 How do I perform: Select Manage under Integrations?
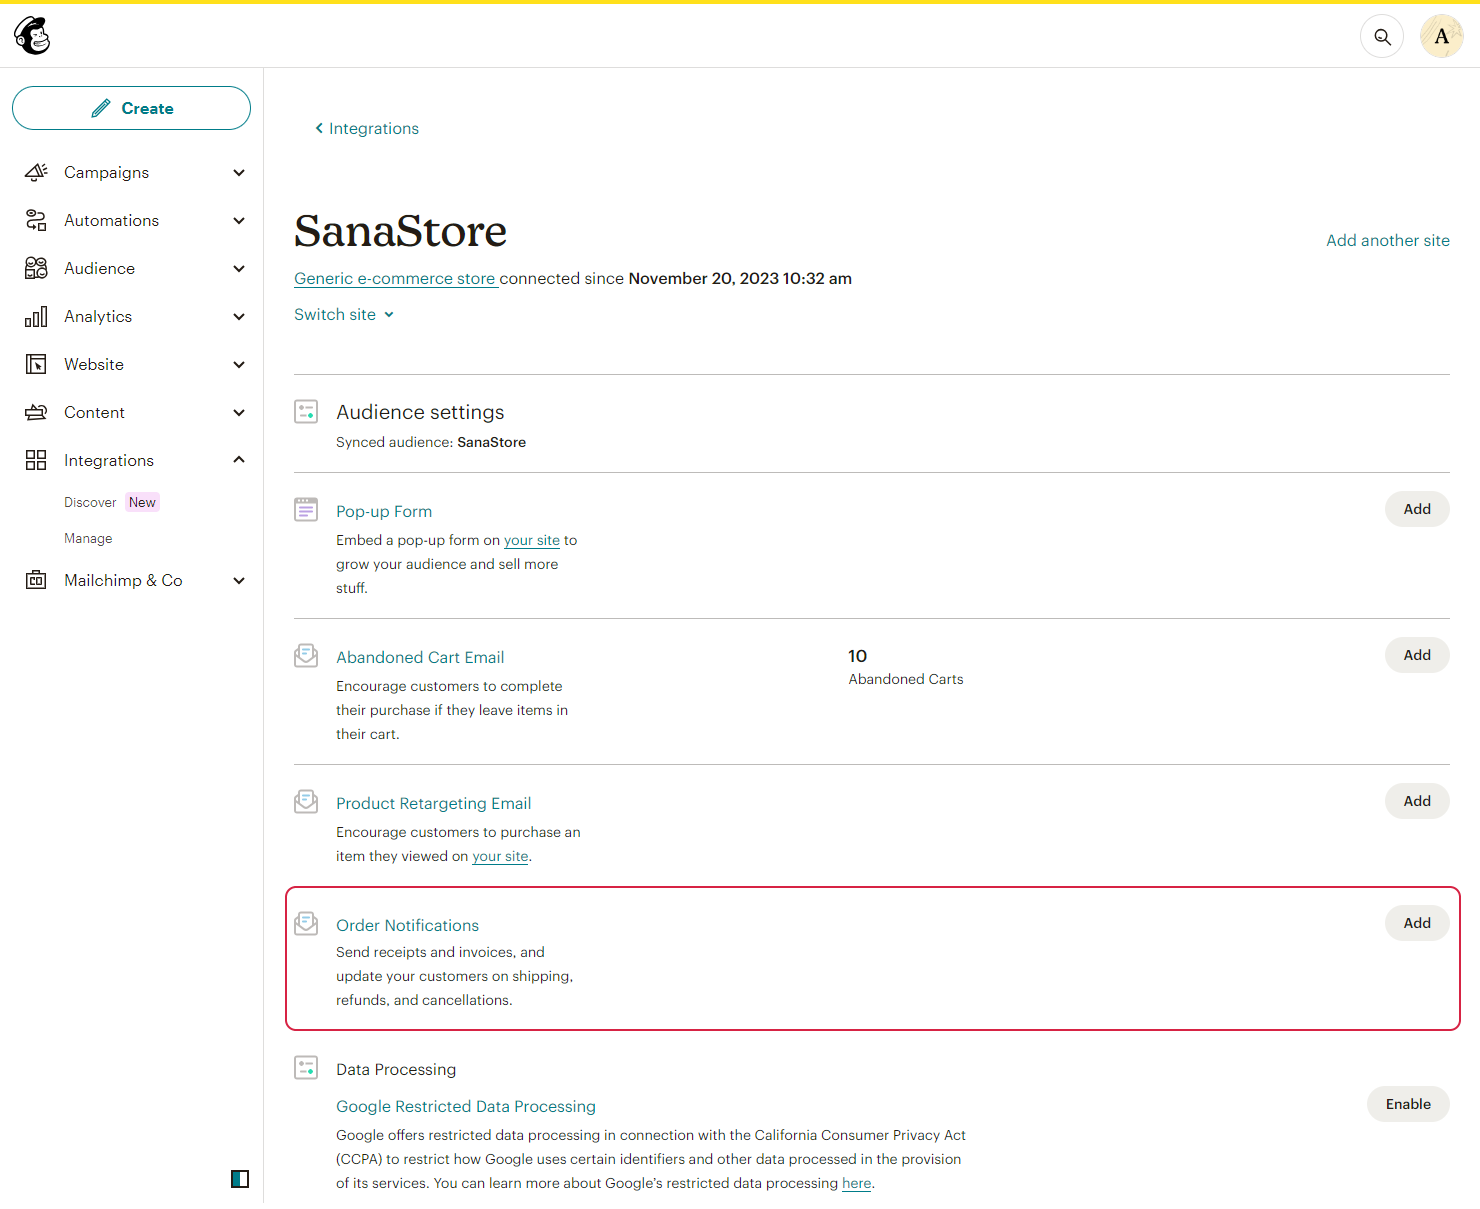[88, 538]
